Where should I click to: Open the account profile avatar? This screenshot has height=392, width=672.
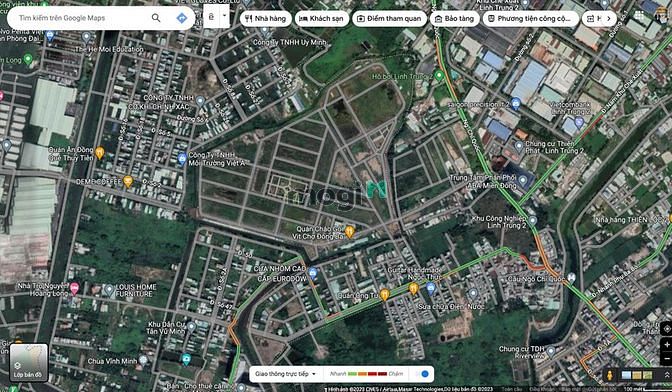click(x=663, y=16)
